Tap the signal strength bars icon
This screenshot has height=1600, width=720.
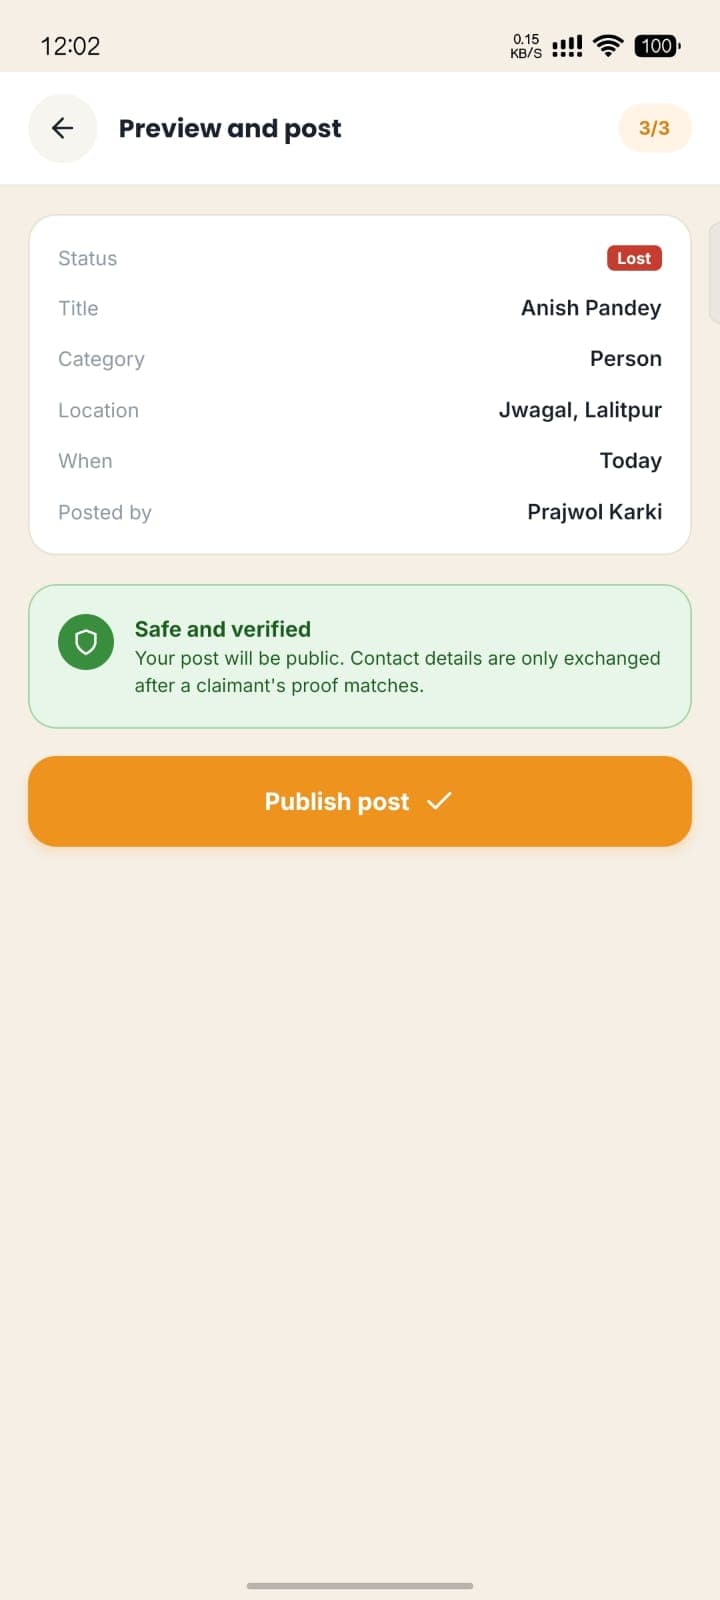click(567, 46)
